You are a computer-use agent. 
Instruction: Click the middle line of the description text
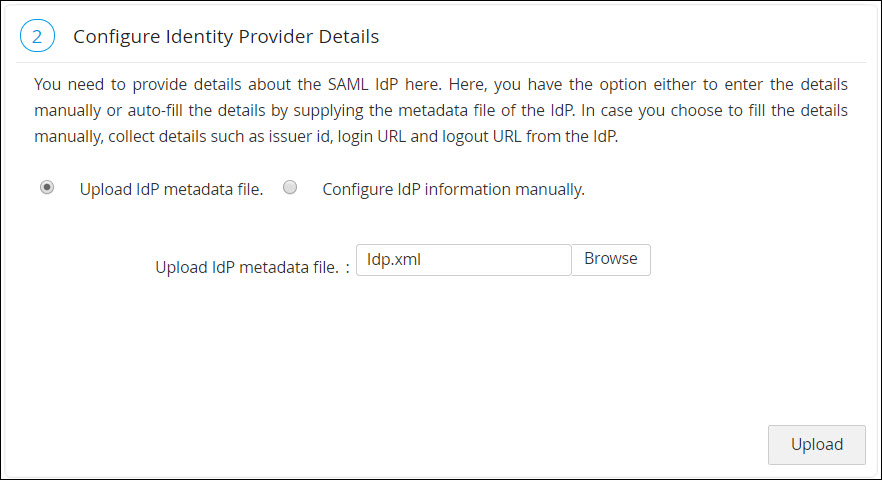pos(440,110)
